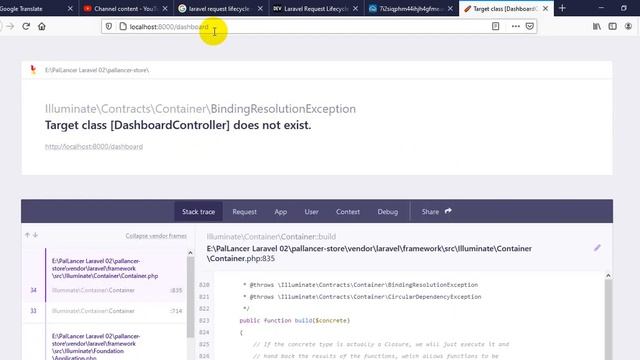Image resolution: width=640 pixels, height=360 pixels.
Task: Open the Debug tab
Action: pos(388,211)
